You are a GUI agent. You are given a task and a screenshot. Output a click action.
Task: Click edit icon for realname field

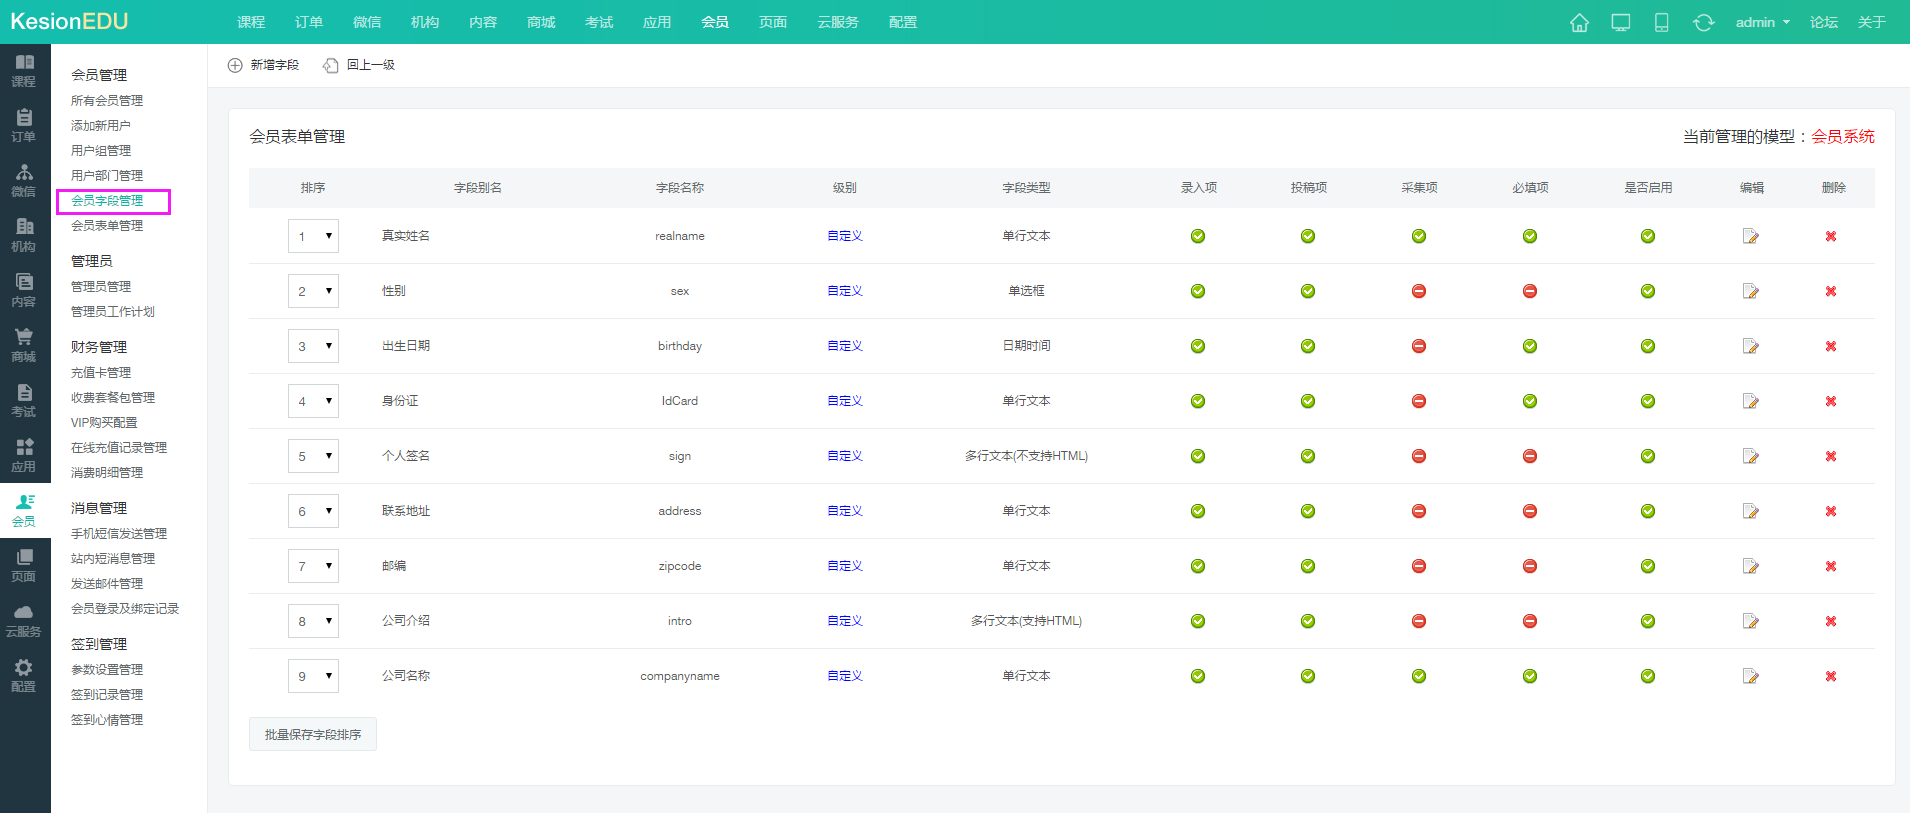click(1750, 236)
